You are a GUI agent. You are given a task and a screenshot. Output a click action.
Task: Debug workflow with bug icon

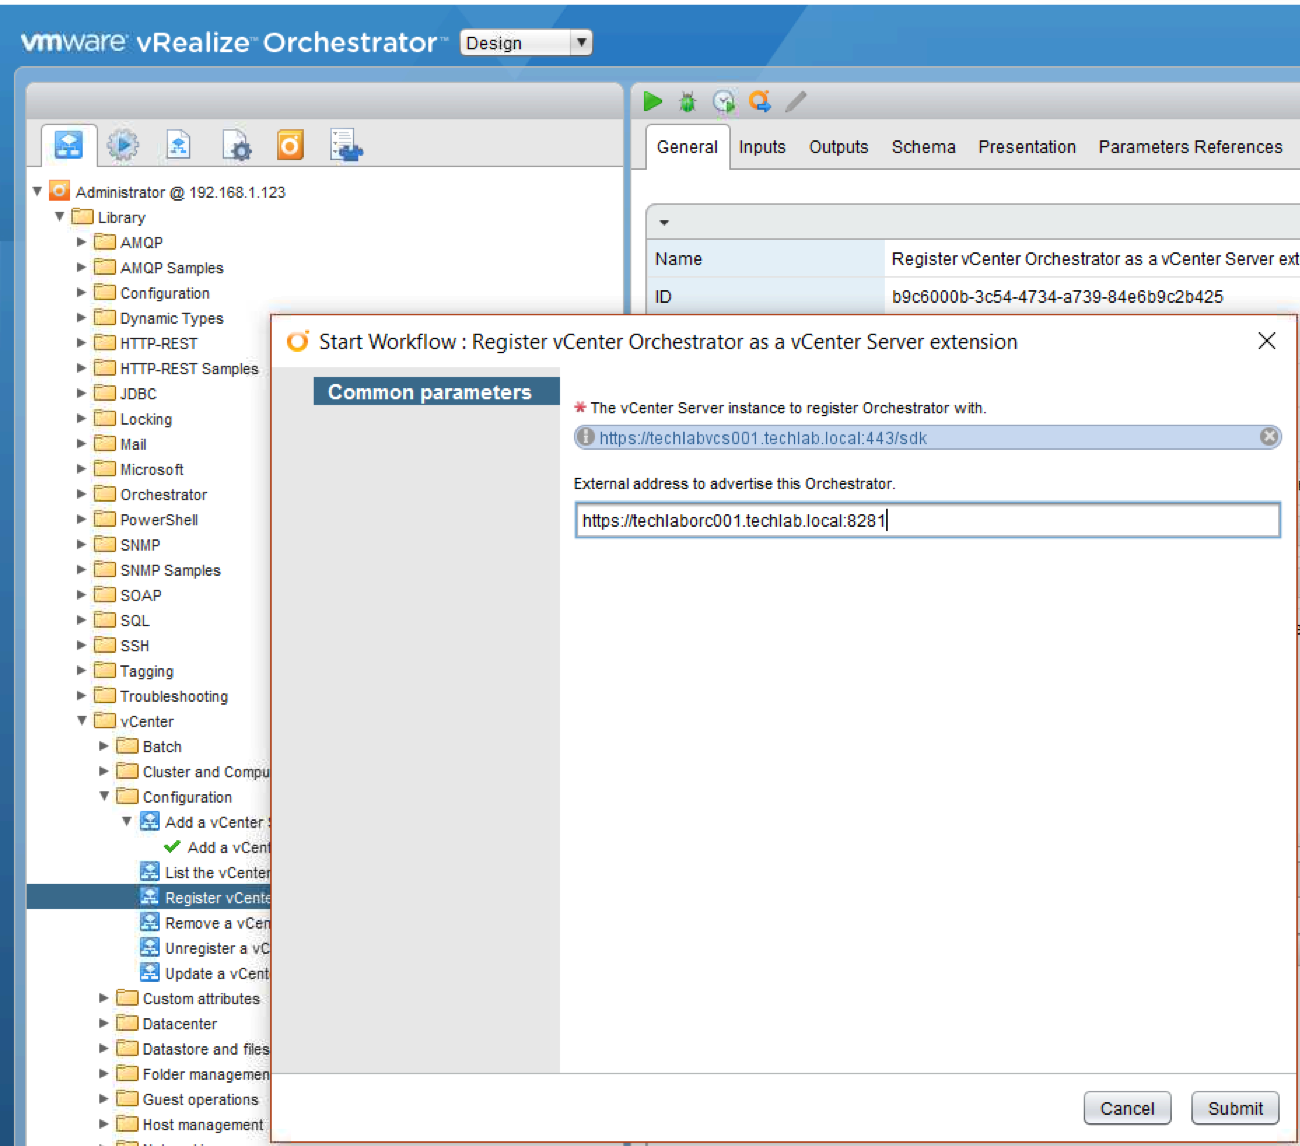pos(687,101)
